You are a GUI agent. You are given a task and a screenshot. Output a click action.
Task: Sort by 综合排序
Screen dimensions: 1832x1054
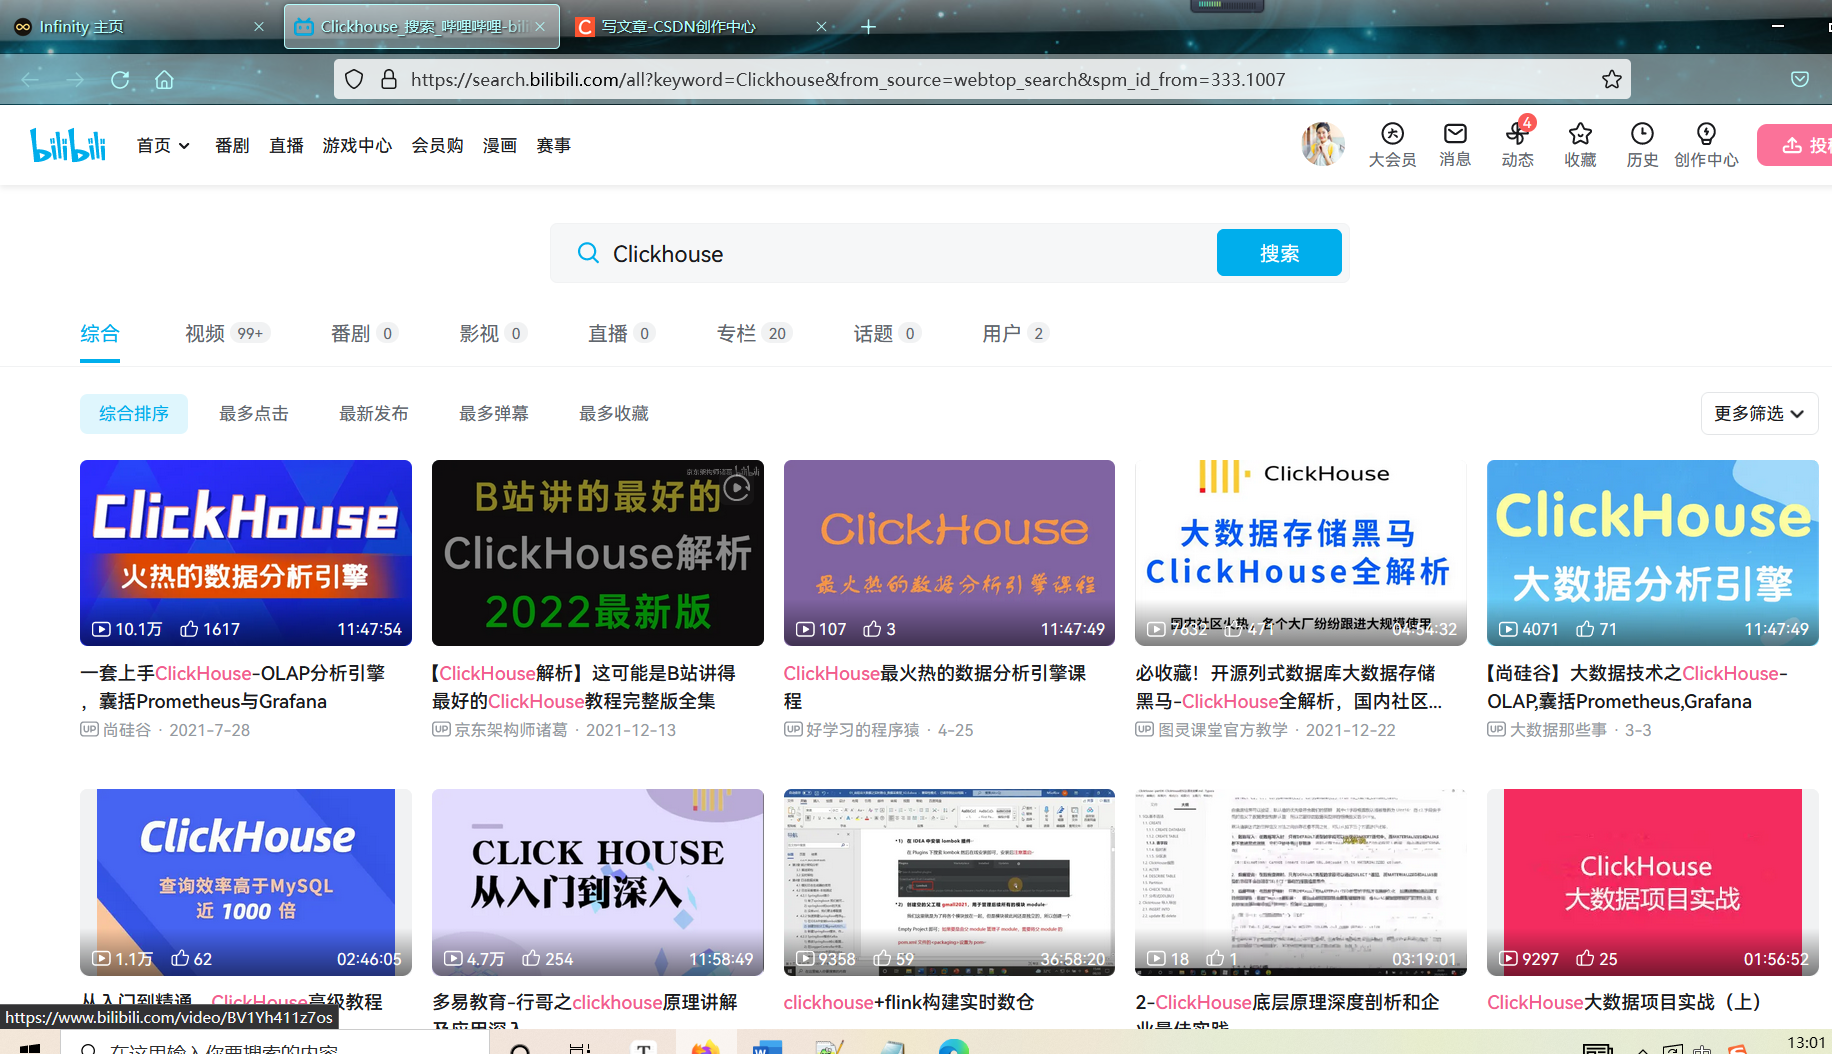pos(134,414)
